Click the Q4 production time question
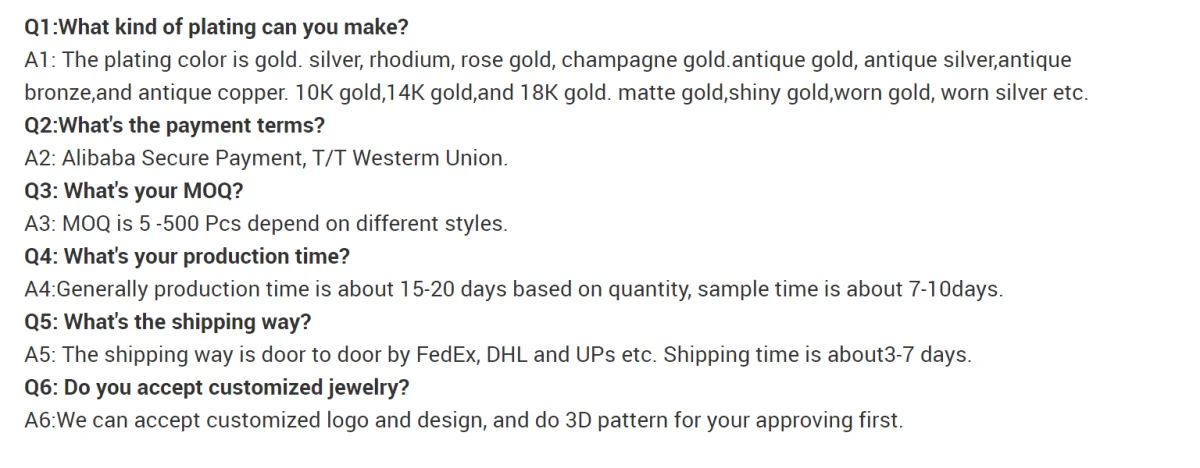The width and height of the screenshot is (1200, 468). click(186, 257)
